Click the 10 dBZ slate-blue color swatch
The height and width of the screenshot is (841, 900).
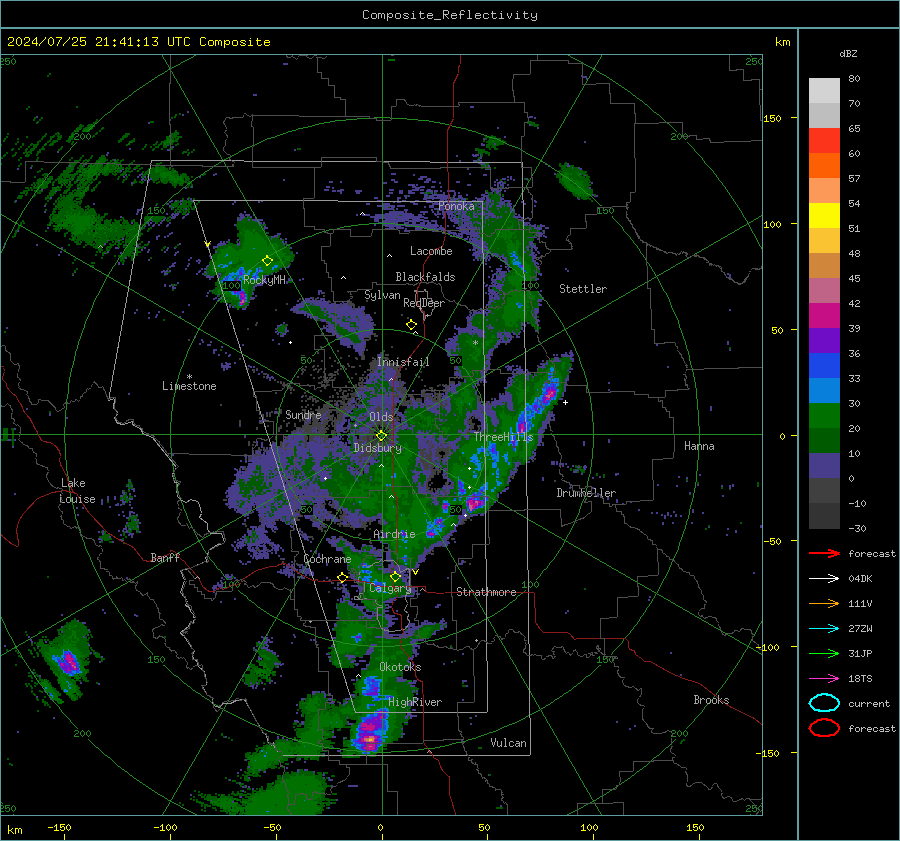(824, 466)
